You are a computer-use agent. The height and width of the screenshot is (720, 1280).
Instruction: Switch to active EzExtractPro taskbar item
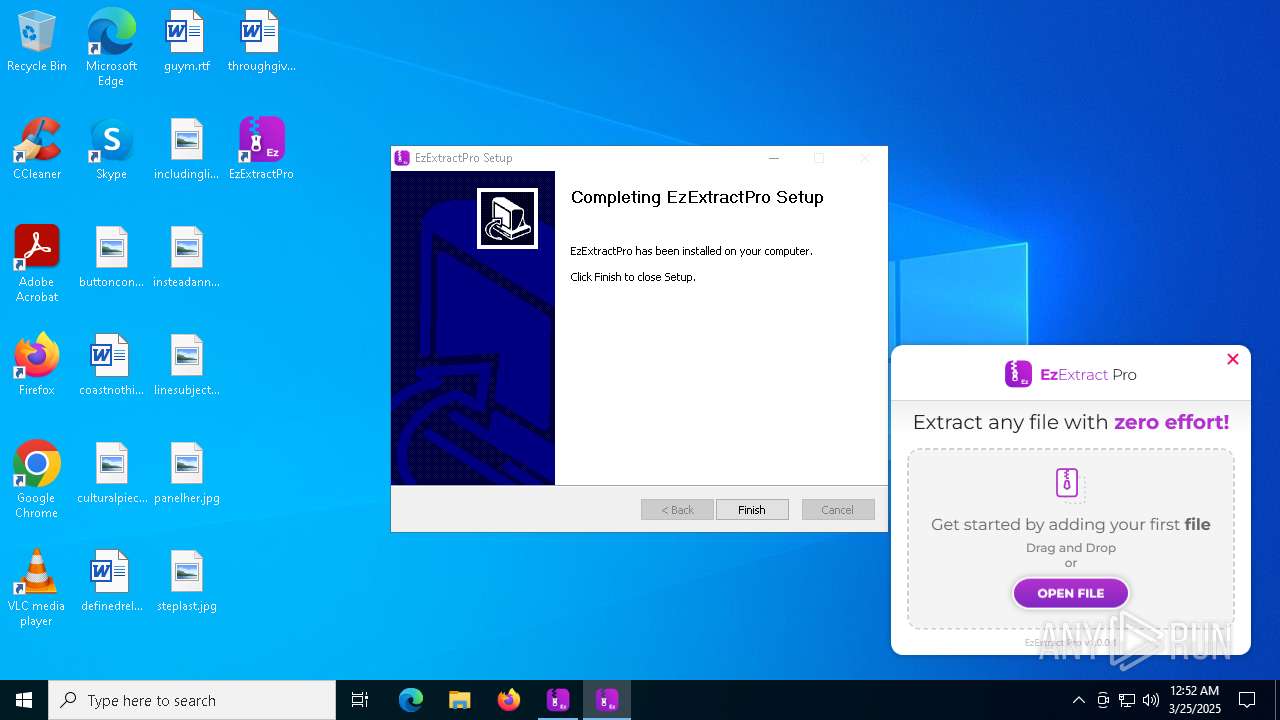pos(607,700)
